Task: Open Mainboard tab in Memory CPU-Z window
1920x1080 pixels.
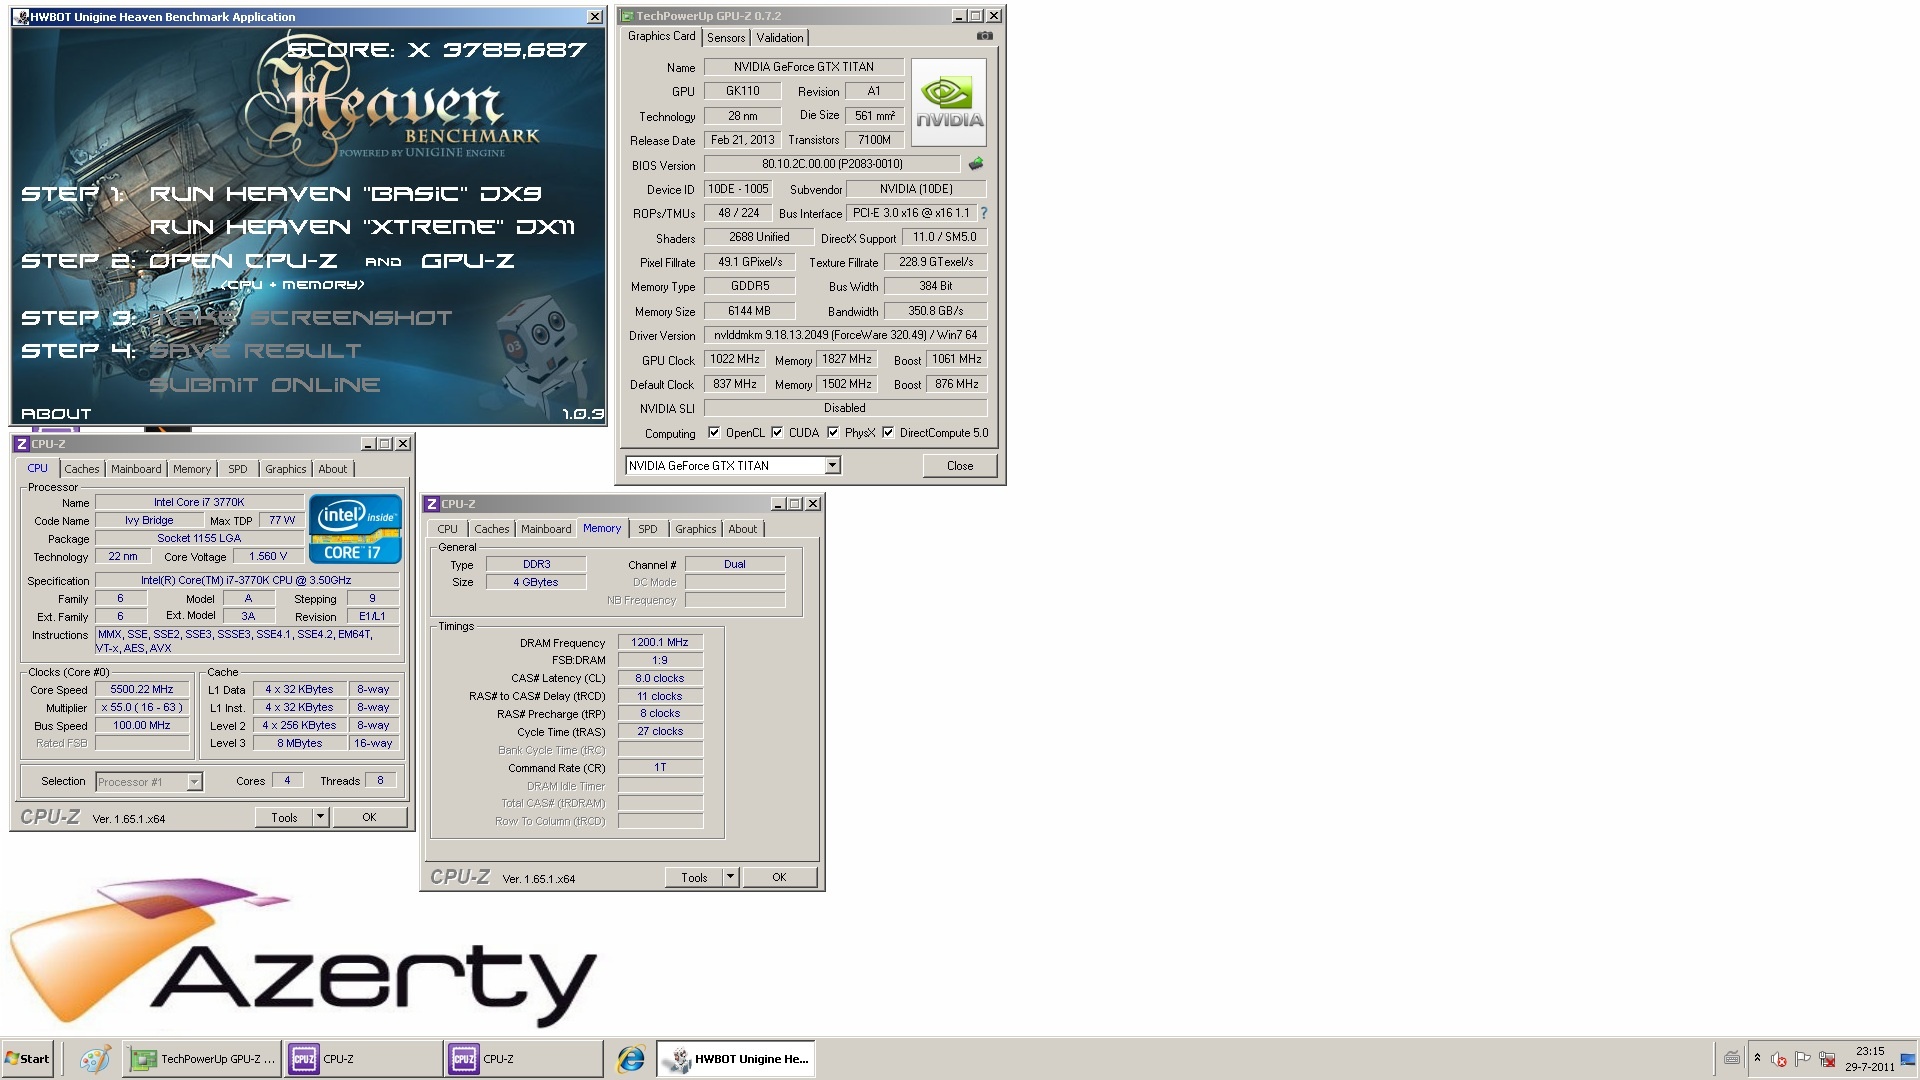Action: click(x=546, y=529)
